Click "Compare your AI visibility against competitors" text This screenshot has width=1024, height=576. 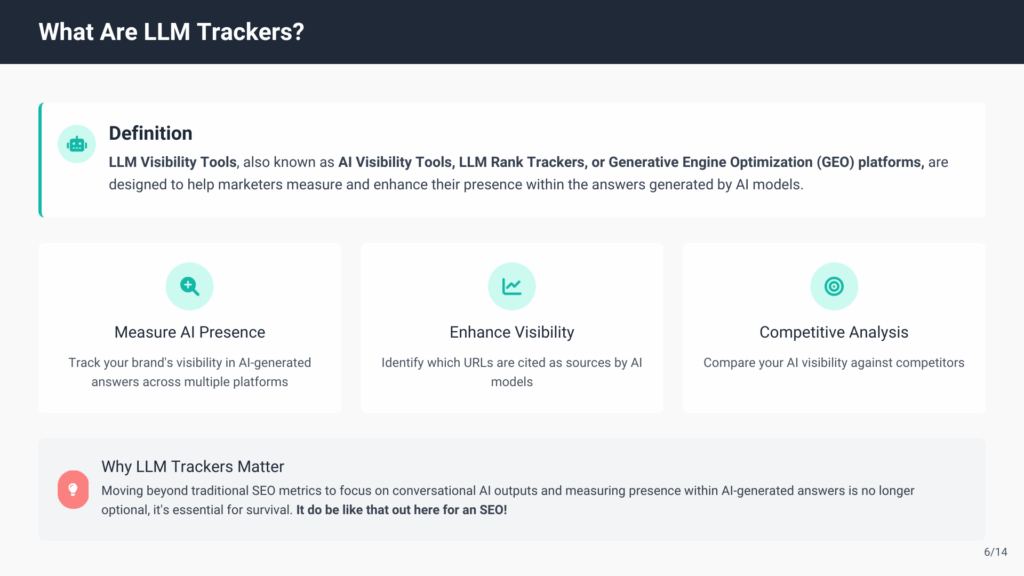[x=834, y=362]
